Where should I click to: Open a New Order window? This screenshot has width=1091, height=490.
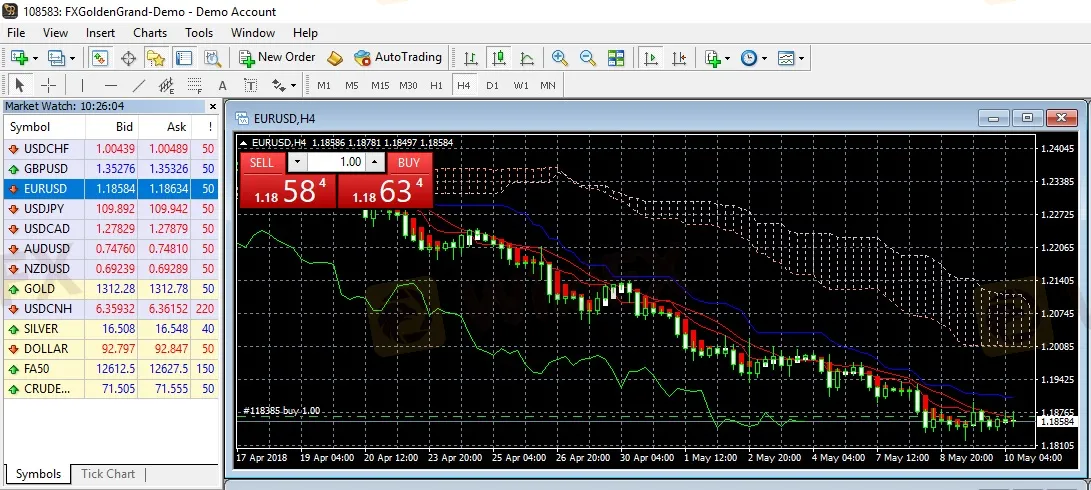click(x=276, y=58)
